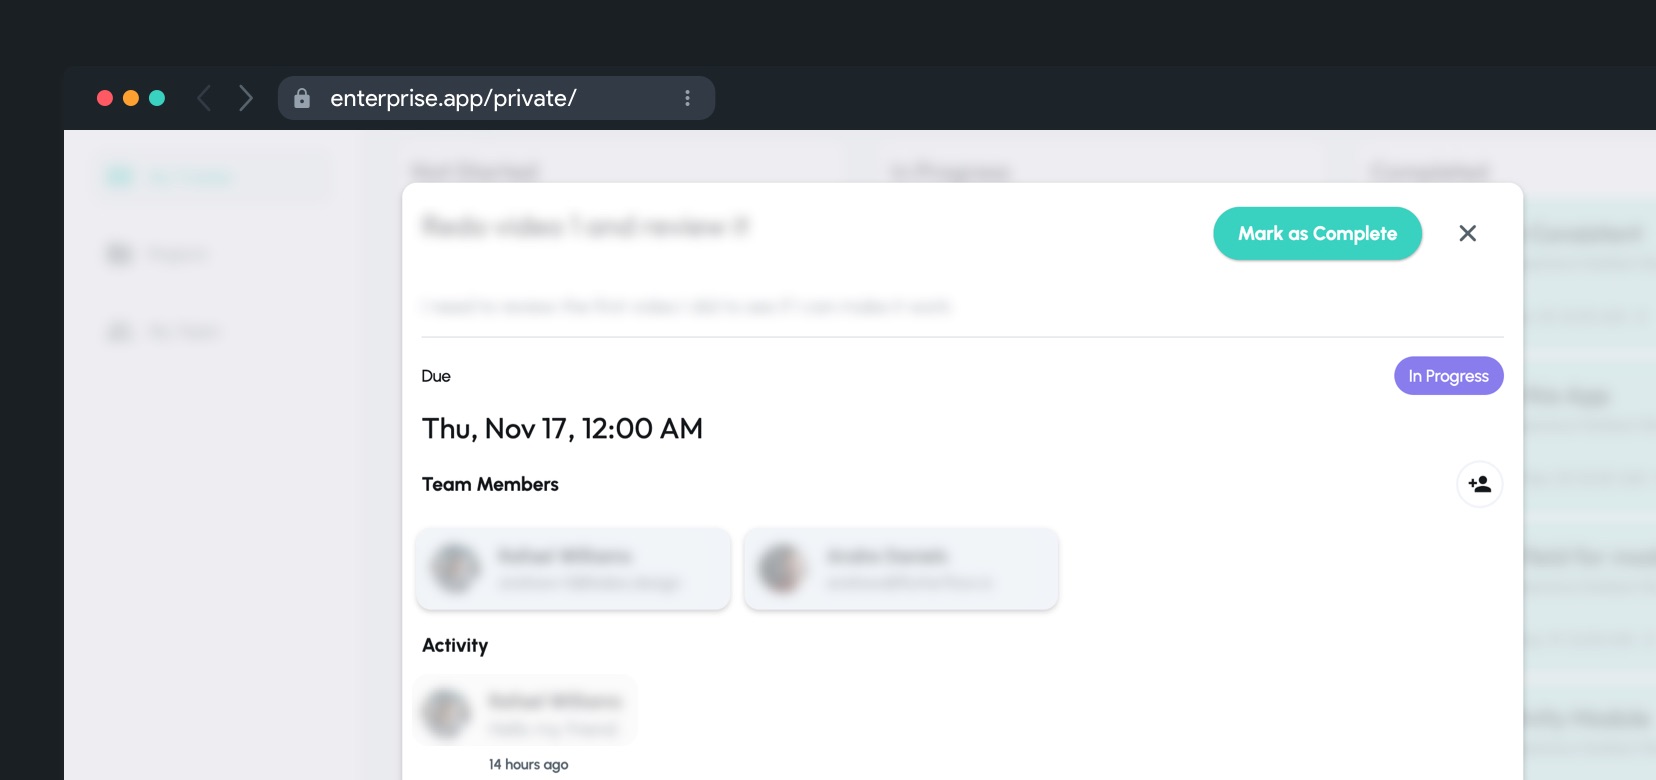This screenshot has height=780, width=1656.
Task: Click the lock icon in the address bar
Action: [302, 98]
